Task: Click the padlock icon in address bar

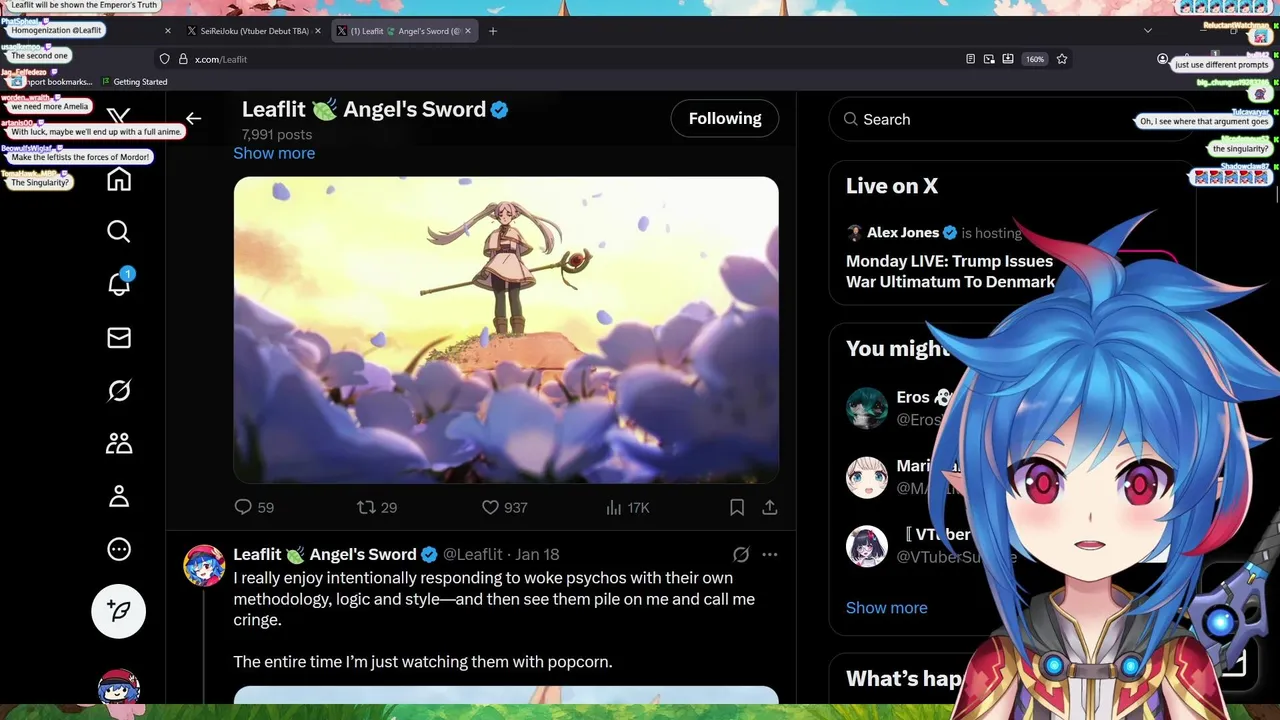Action: click(x=183, y=59)
